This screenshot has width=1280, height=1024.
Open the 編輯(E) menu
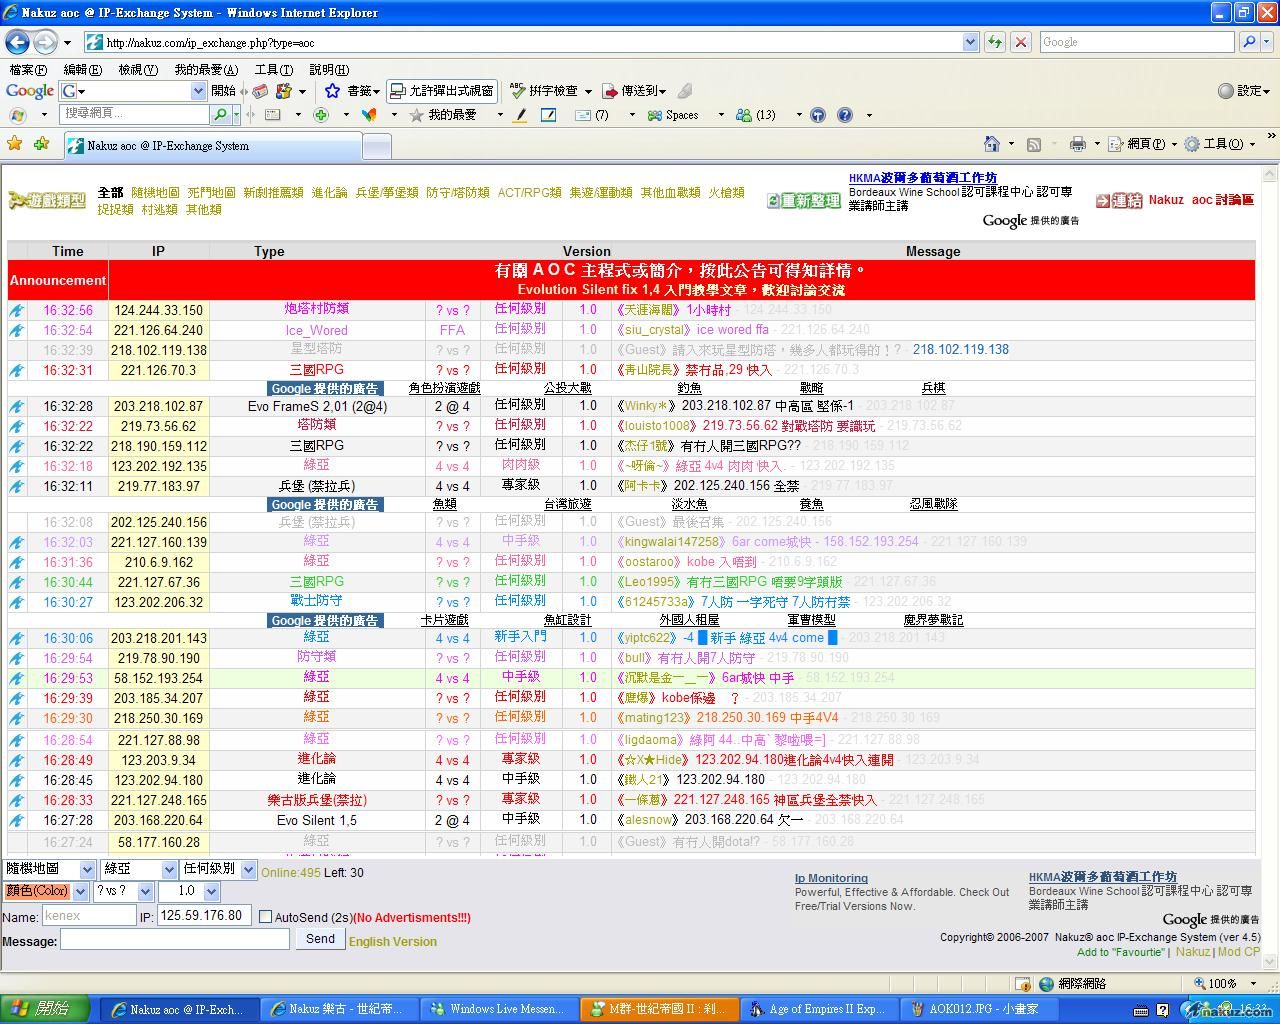coord(82,69)
